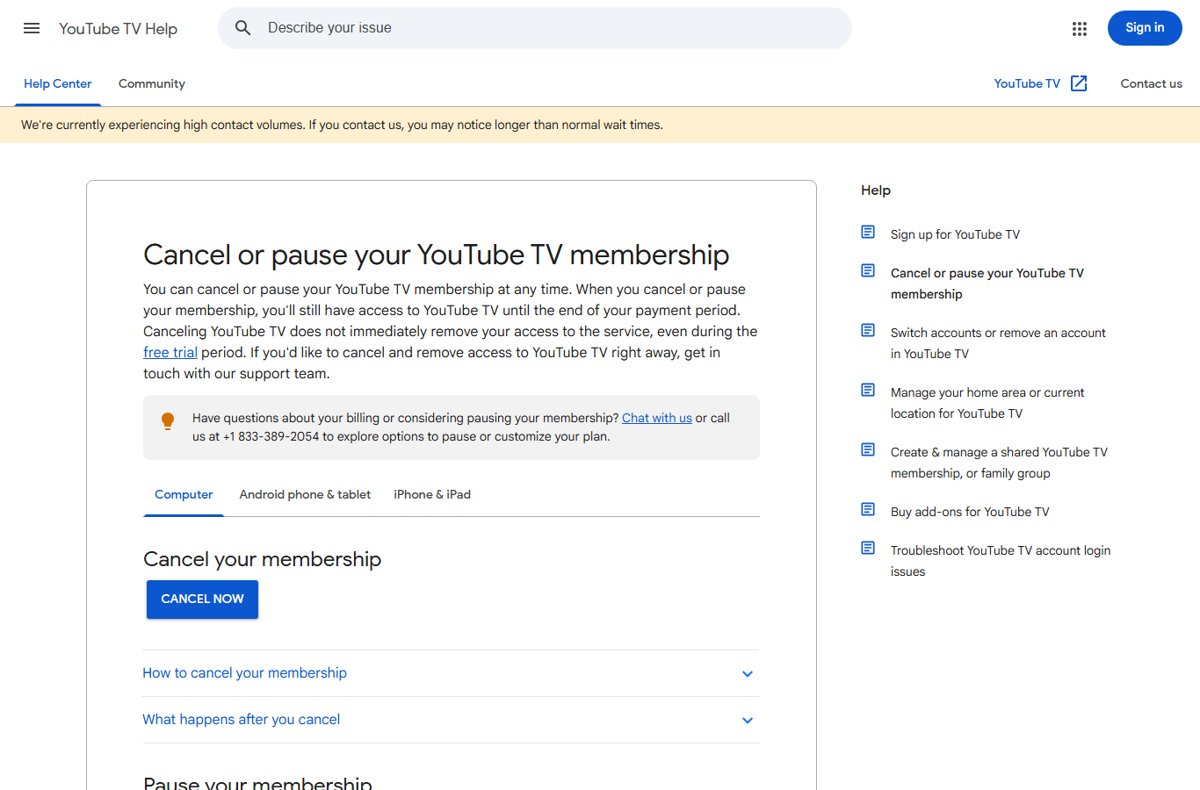The height and width of the screenshot is (790, 1200).
Task: Switch to the Help Center tab
Action: click(x=57, y=84)
